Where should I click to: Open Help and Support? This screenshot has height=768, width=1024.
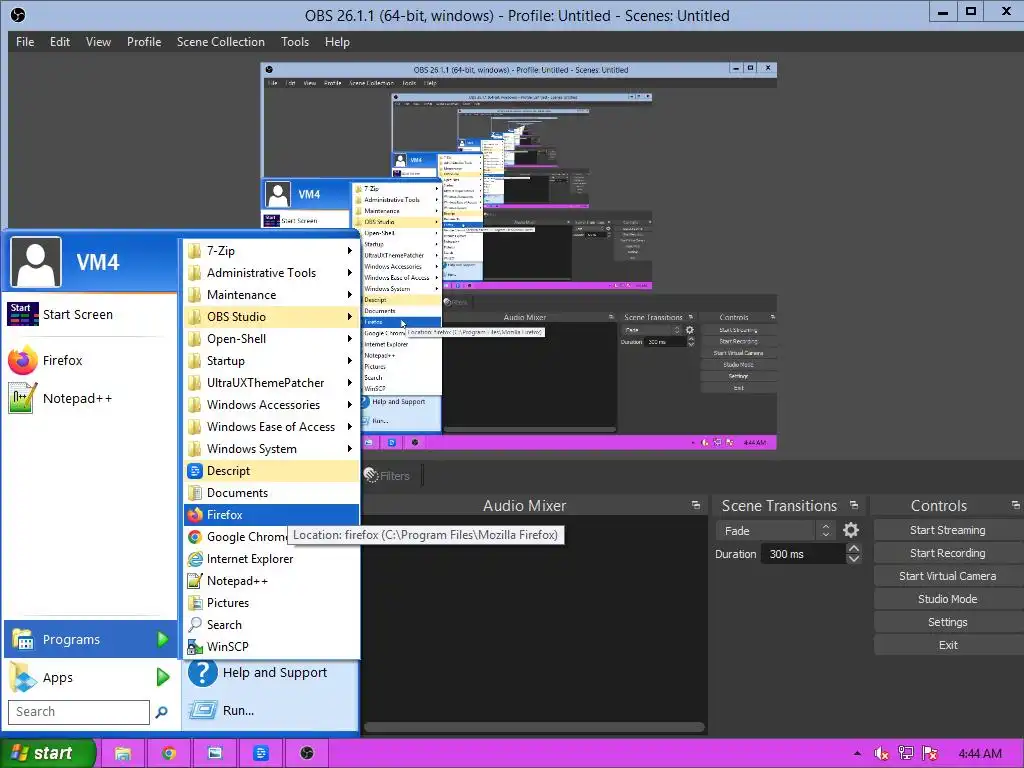(270, 673)
